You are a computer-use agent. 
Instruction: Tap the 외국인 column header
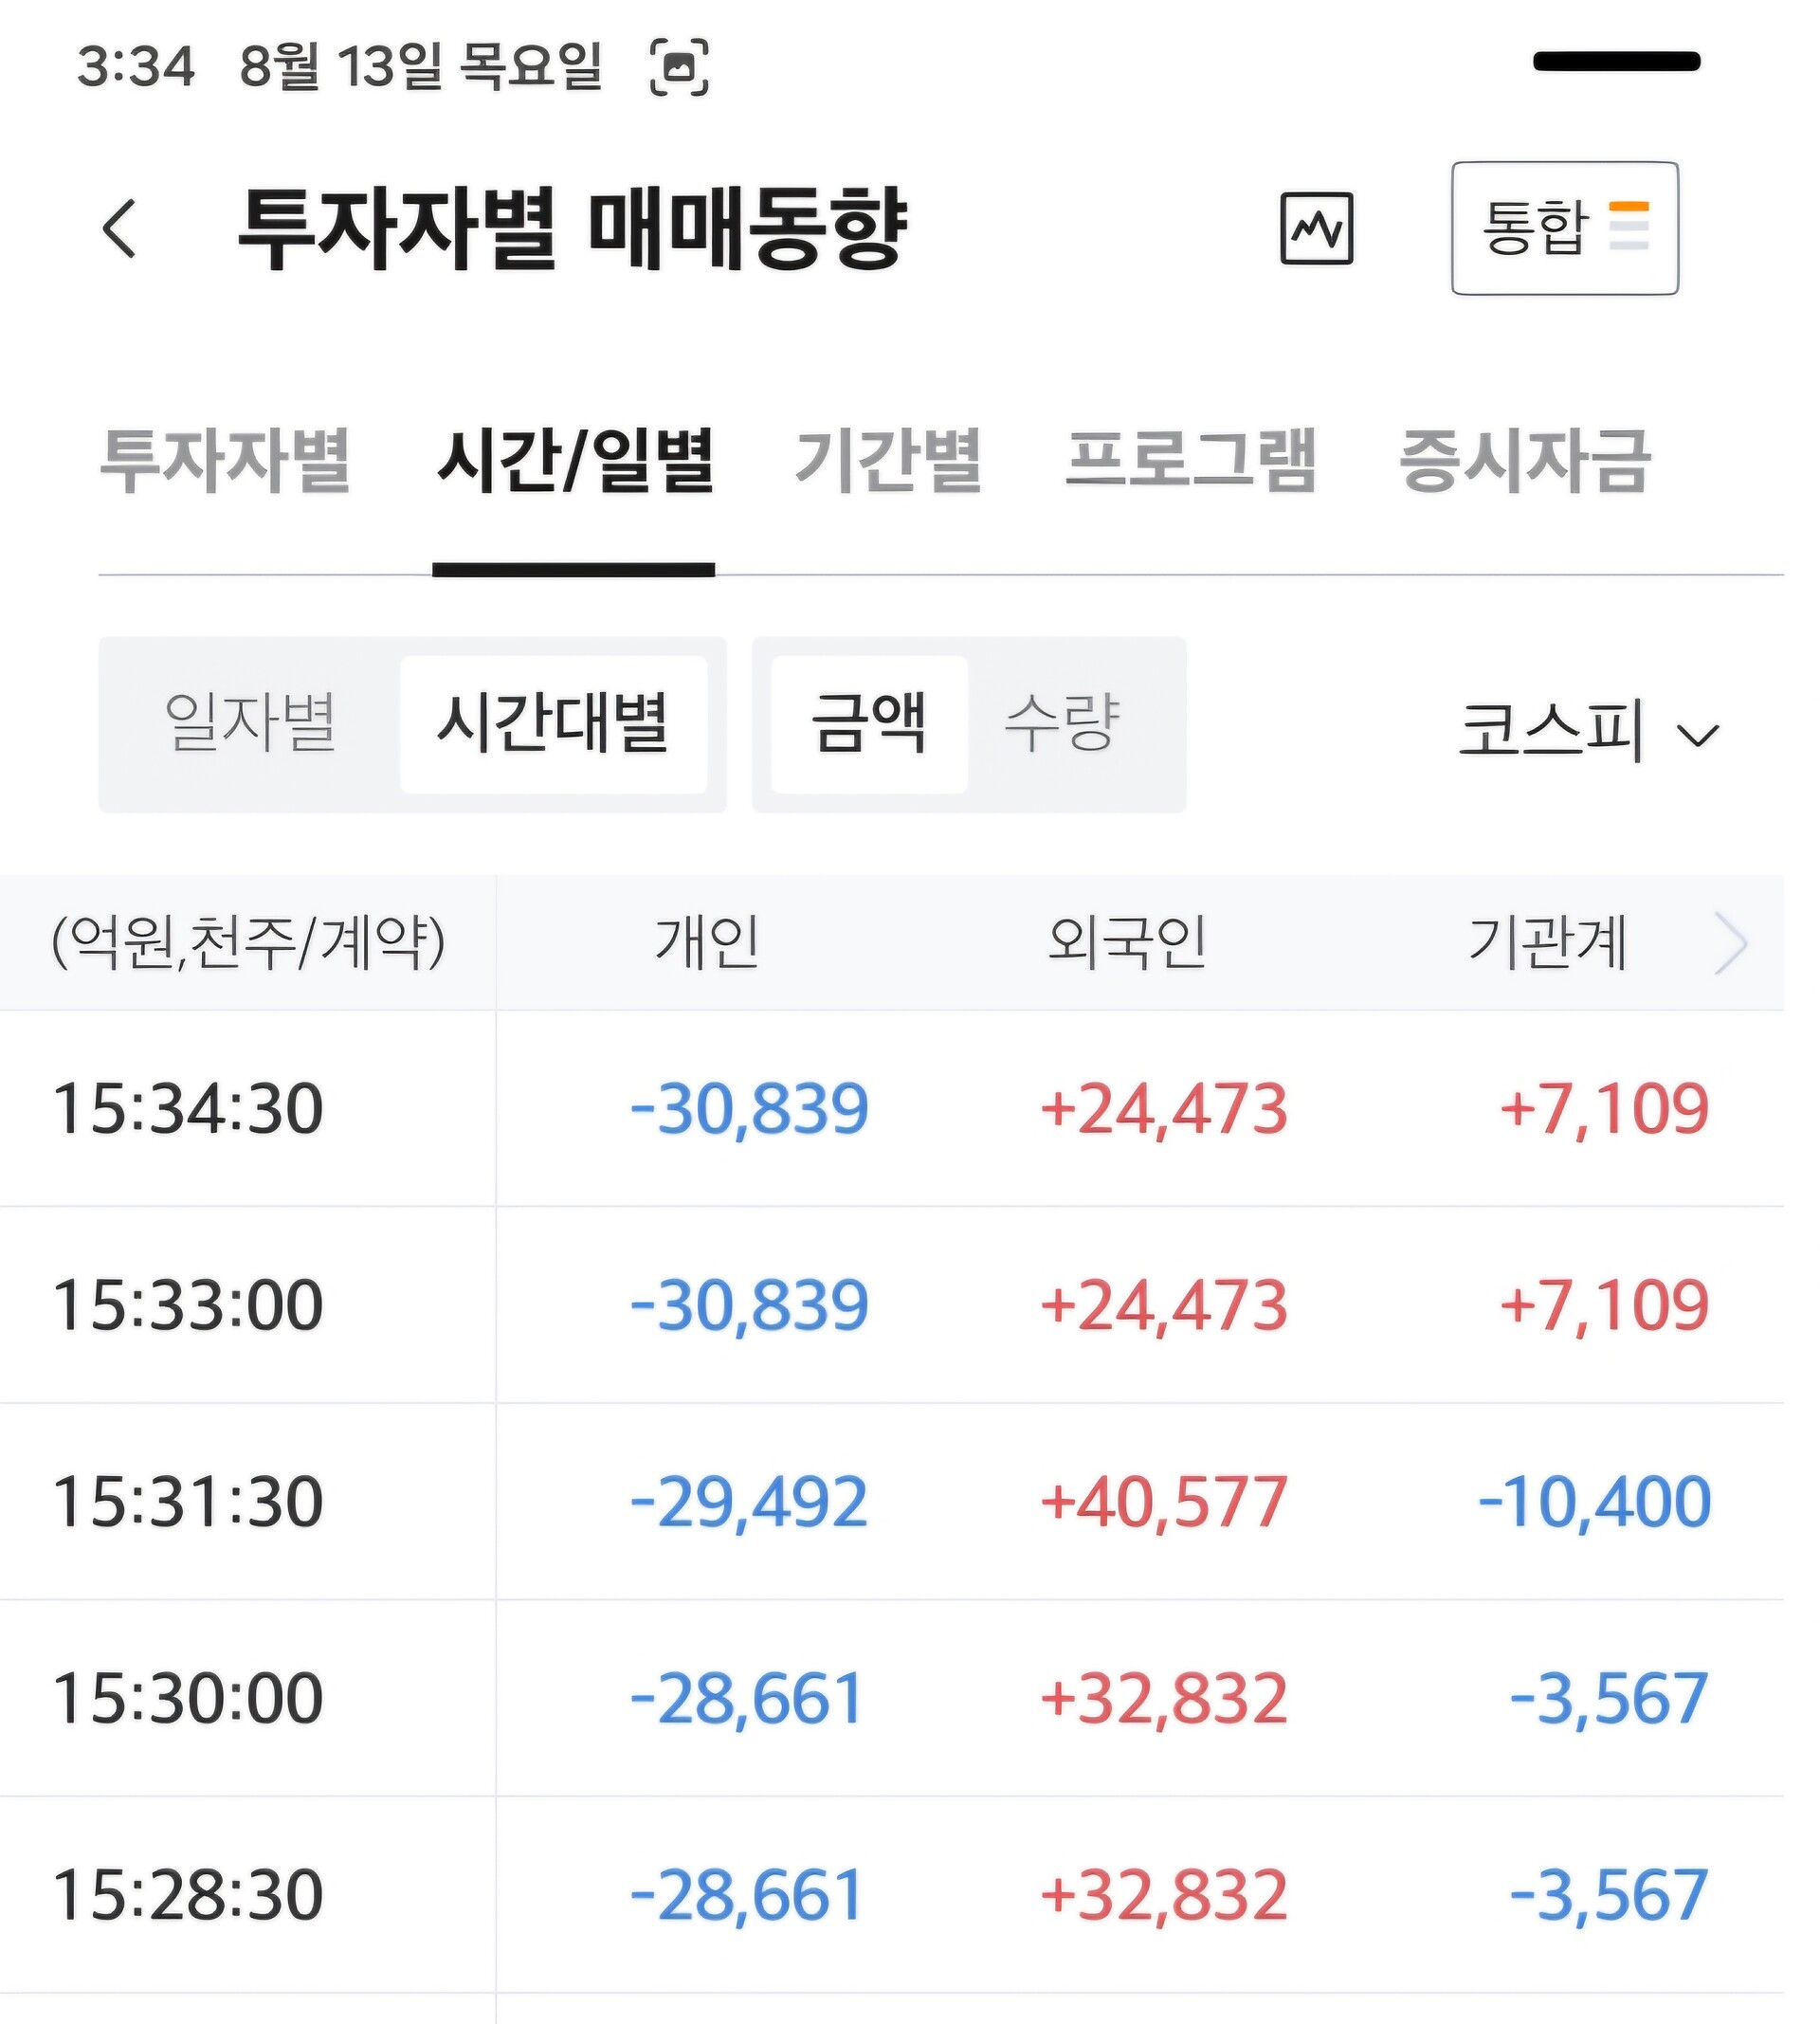pyautogui.click(x=1127, y=943)
